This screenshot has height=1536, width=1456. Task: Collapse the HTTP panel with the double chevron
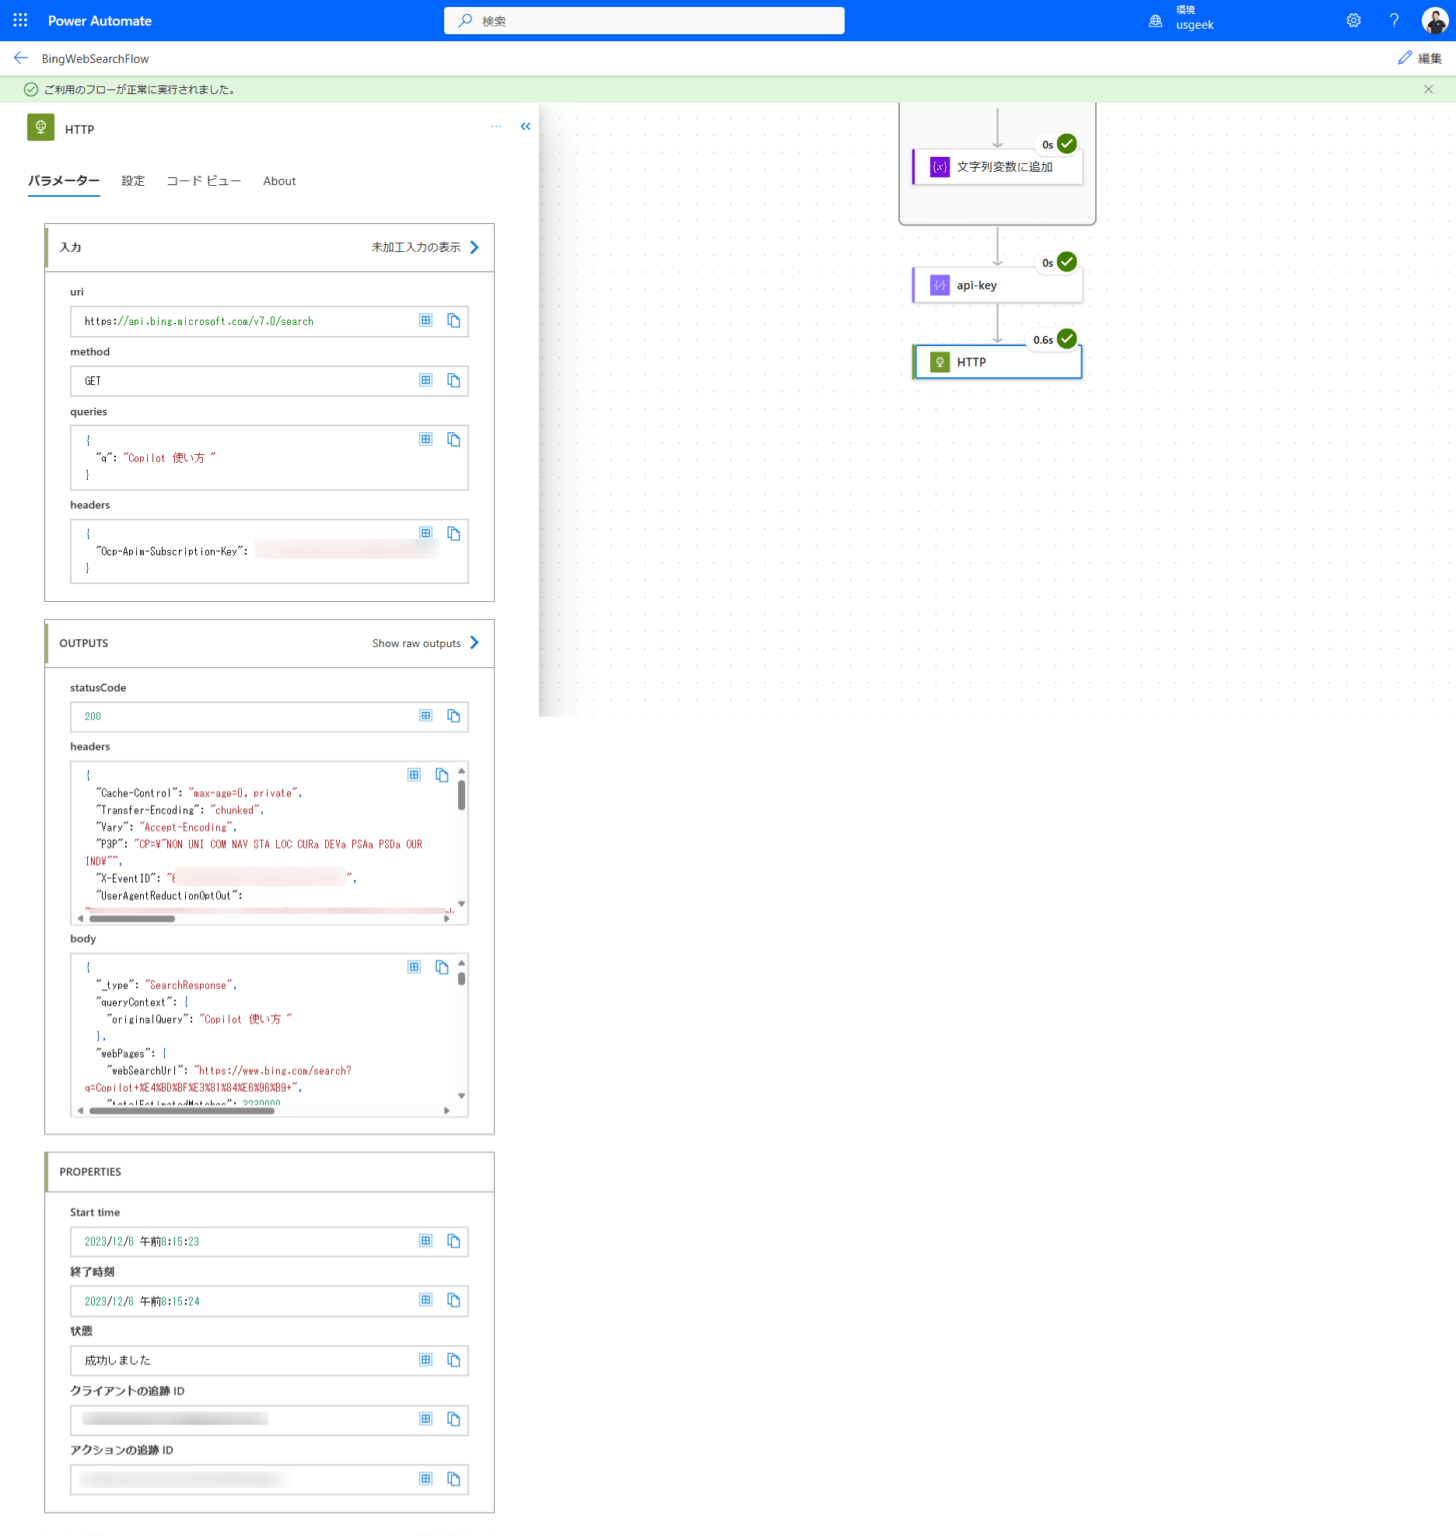(525, 127)
